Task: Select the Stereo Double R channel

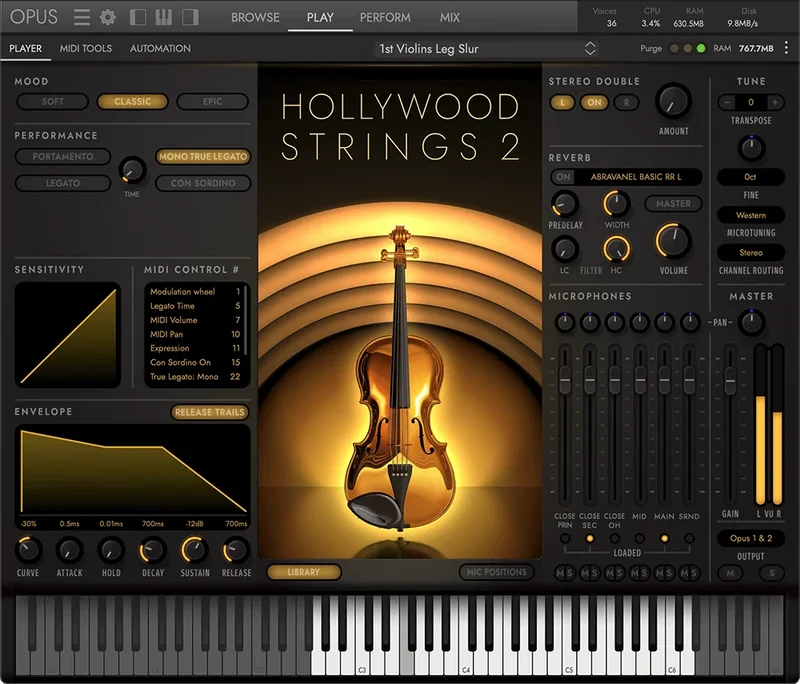Action: pos(626,103)
